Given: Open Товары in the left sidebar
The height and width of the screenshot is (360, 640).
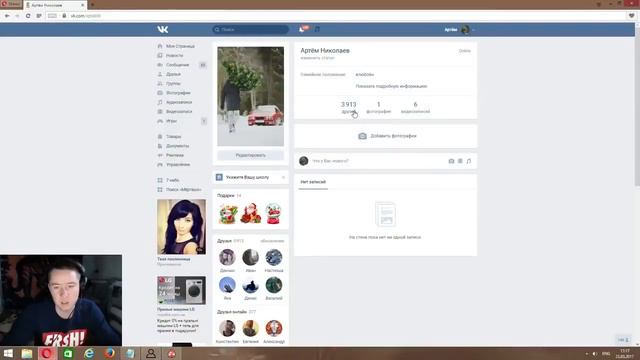Looking at the screenshot, I should pos(173,137).
